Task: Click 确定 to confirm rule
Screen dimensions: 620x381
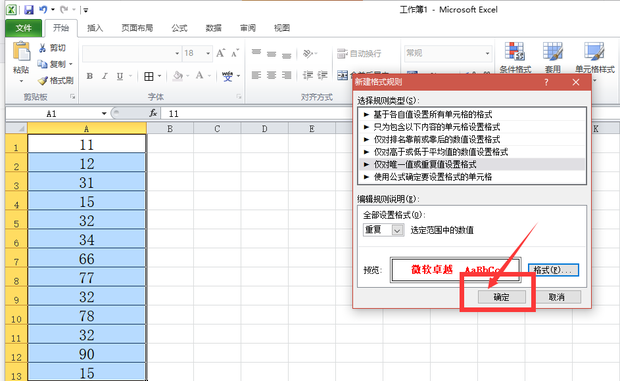Action: click(501, 297)
